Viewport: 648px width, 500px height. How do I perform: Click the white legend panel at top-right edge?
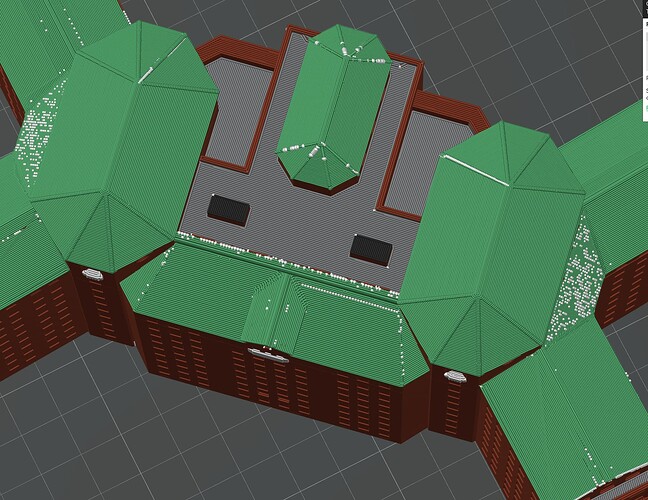click(645, 69)
